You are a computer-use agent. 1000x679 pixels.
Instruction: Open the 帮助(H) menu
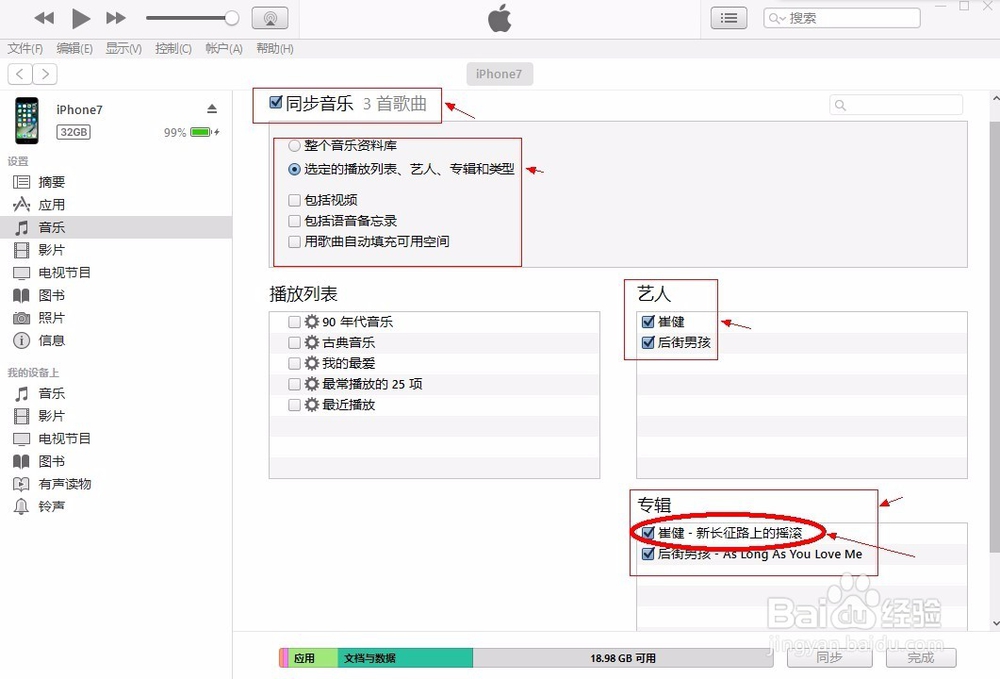click(275, 48)
